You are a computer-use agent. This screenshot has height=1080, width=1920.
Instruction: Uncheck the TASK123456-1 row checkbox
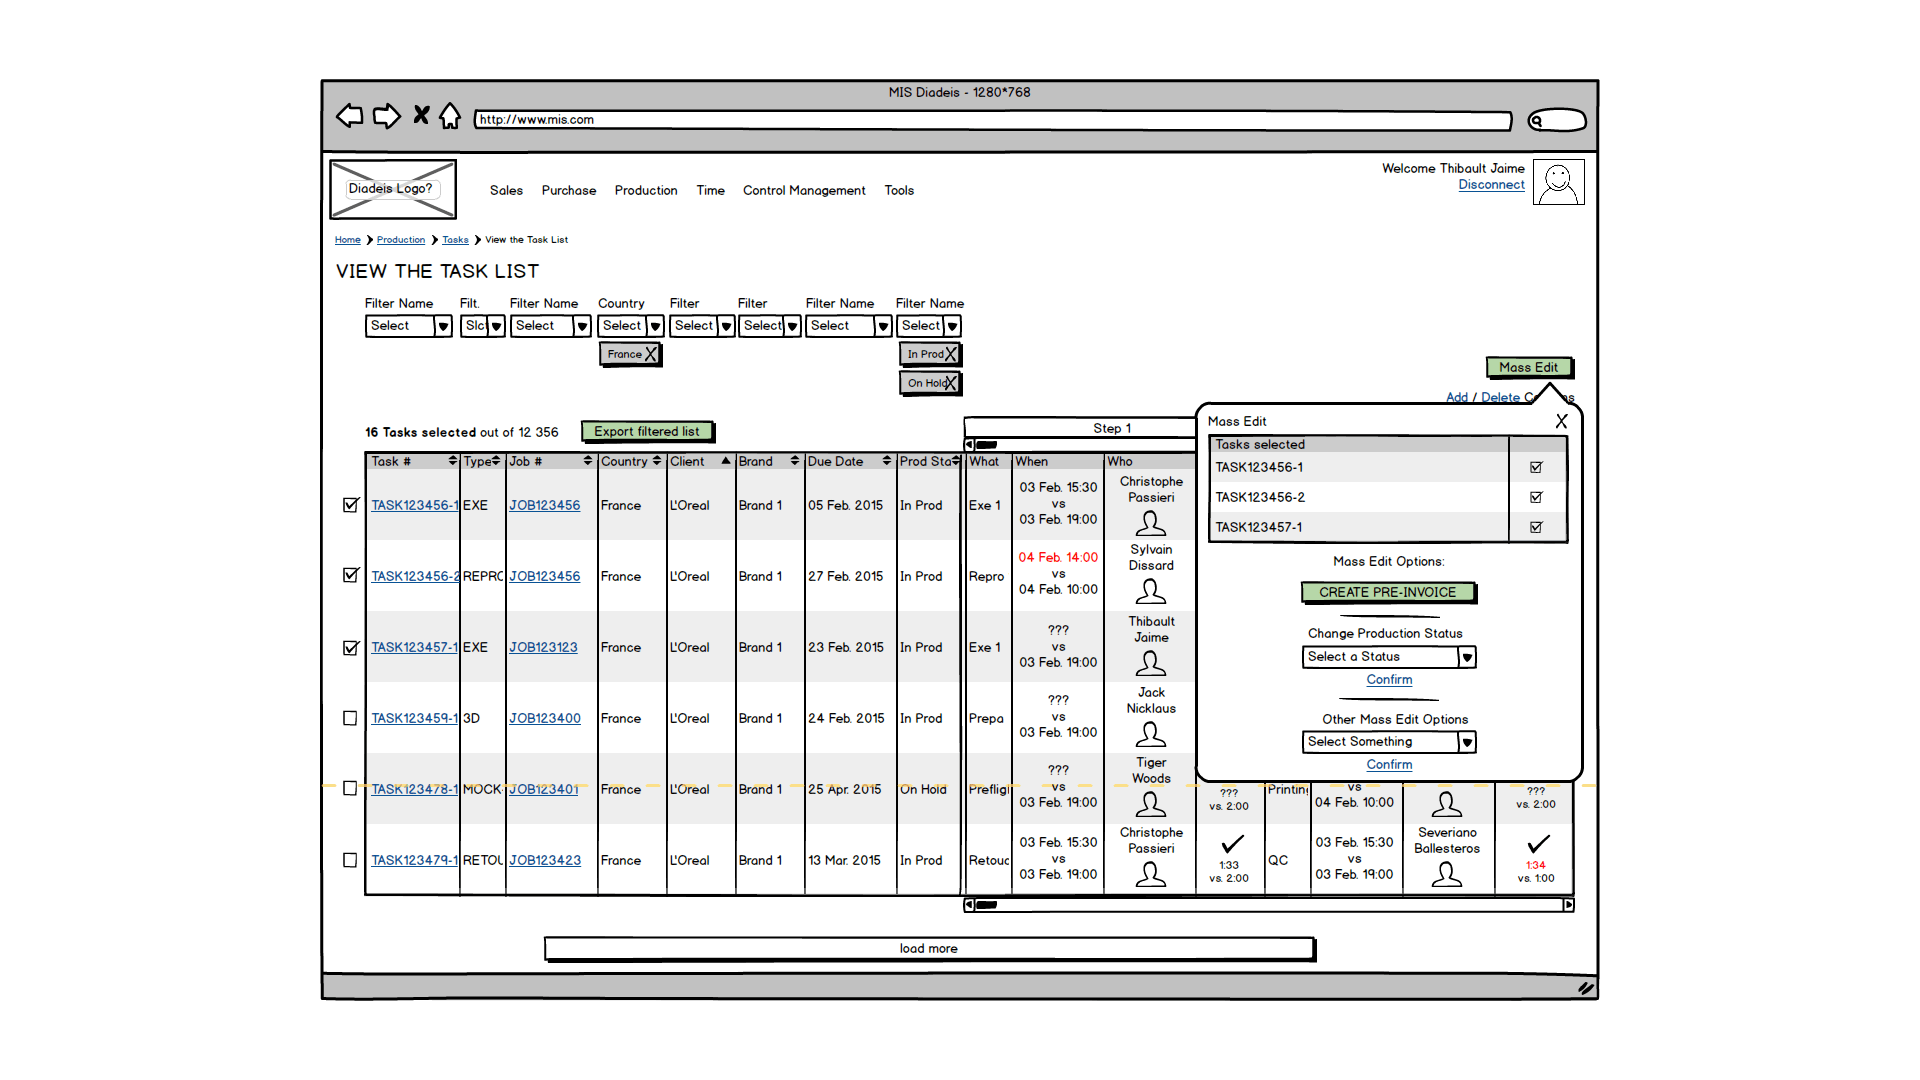(350, 505)
